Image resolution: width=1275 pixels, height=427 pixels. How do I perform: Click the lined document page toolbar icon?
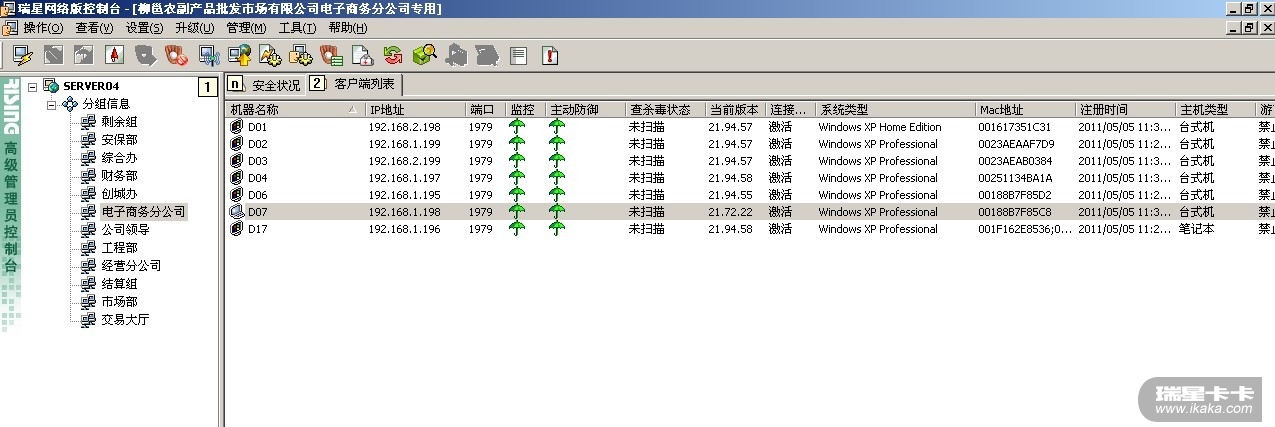[518, 55]
